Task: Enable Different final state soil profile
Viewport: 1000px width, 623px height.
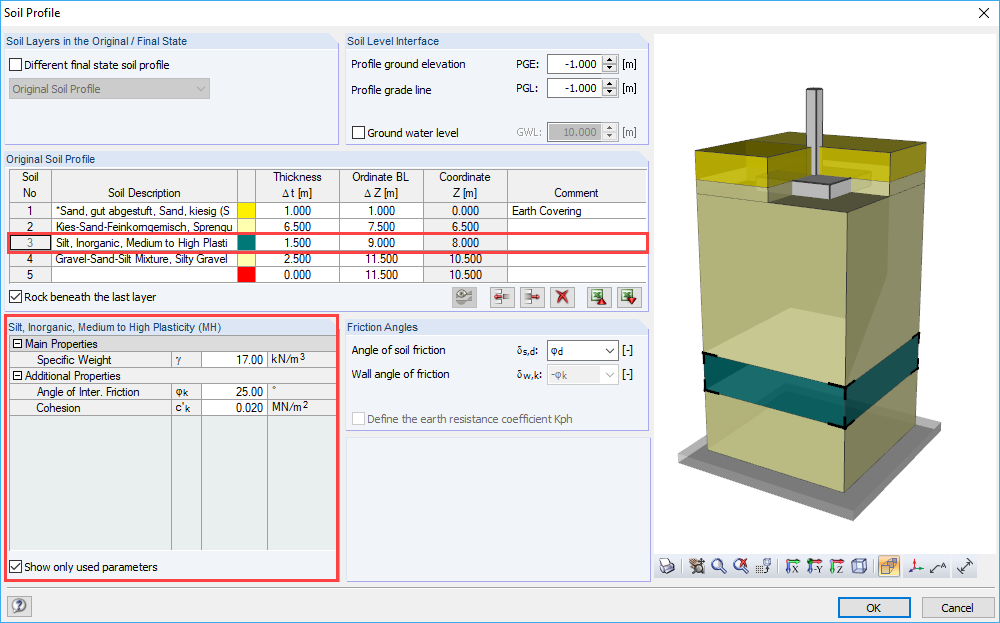Action: pos(16,65)
